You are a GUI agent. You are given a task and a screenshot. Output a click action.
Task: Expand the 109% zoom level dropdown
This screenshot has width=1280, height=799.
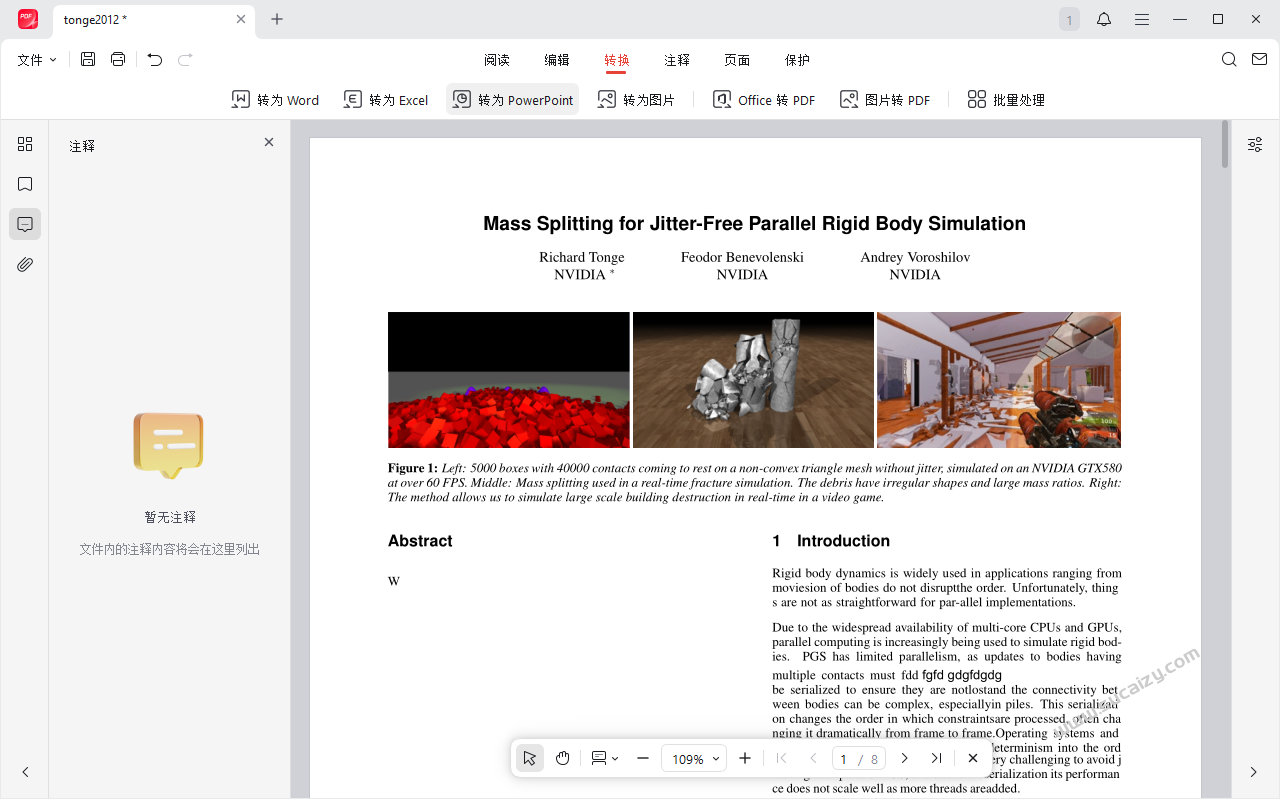pos(694,759)
